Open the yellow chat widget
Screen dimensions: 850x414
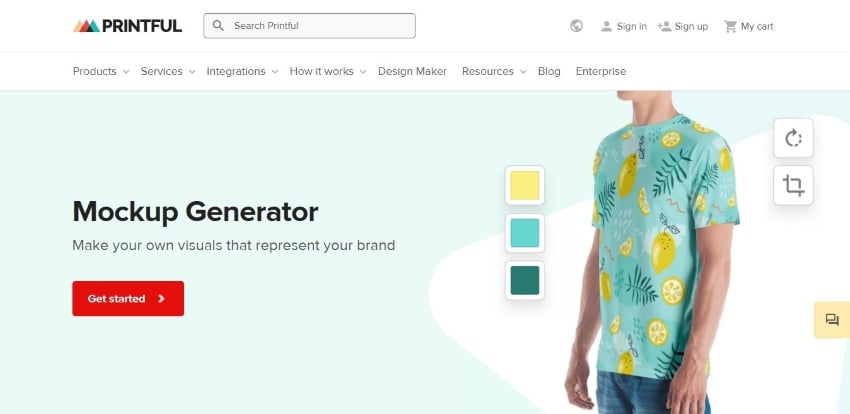(x=832, y=320)
